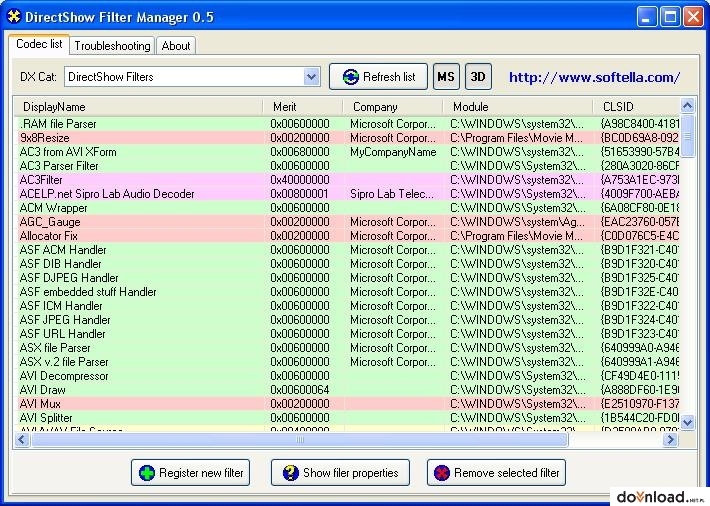This screenshot has height=506, width=710.
Task: Click the refresh arrows icon
Action: coord(350,77)
